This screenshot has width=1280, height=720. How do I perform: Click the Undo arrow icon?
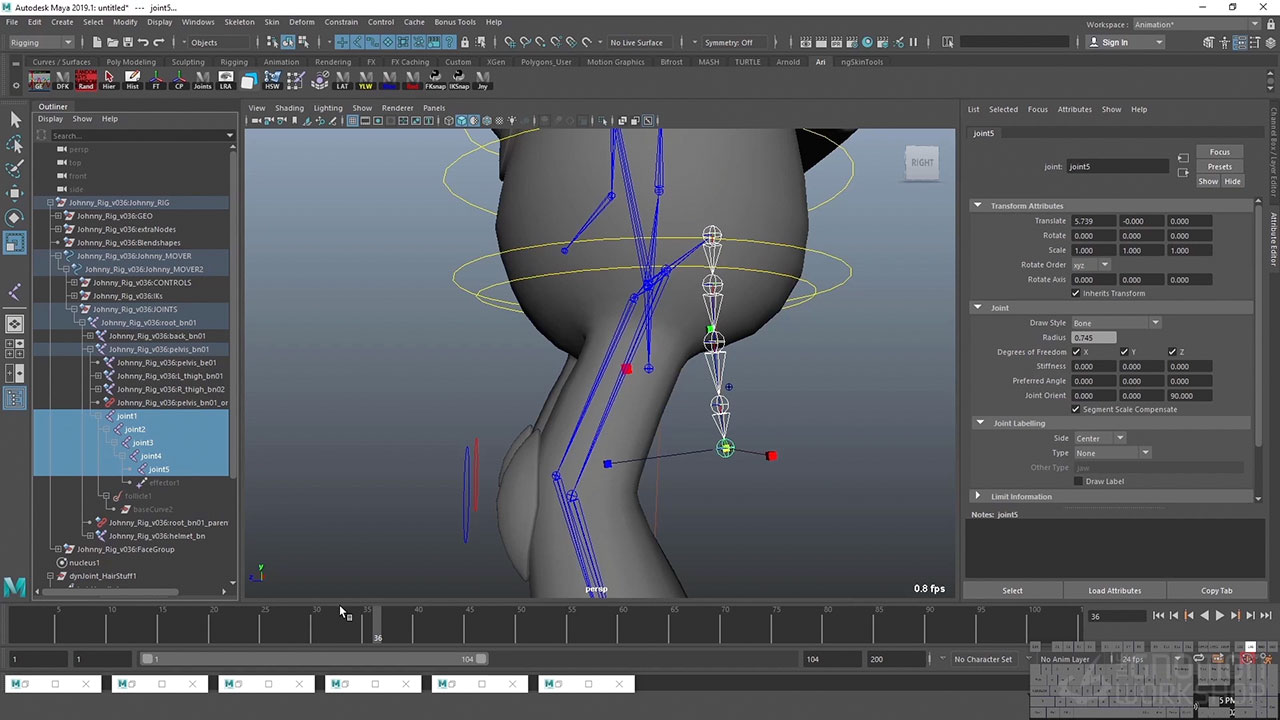[x=143, y=42]
